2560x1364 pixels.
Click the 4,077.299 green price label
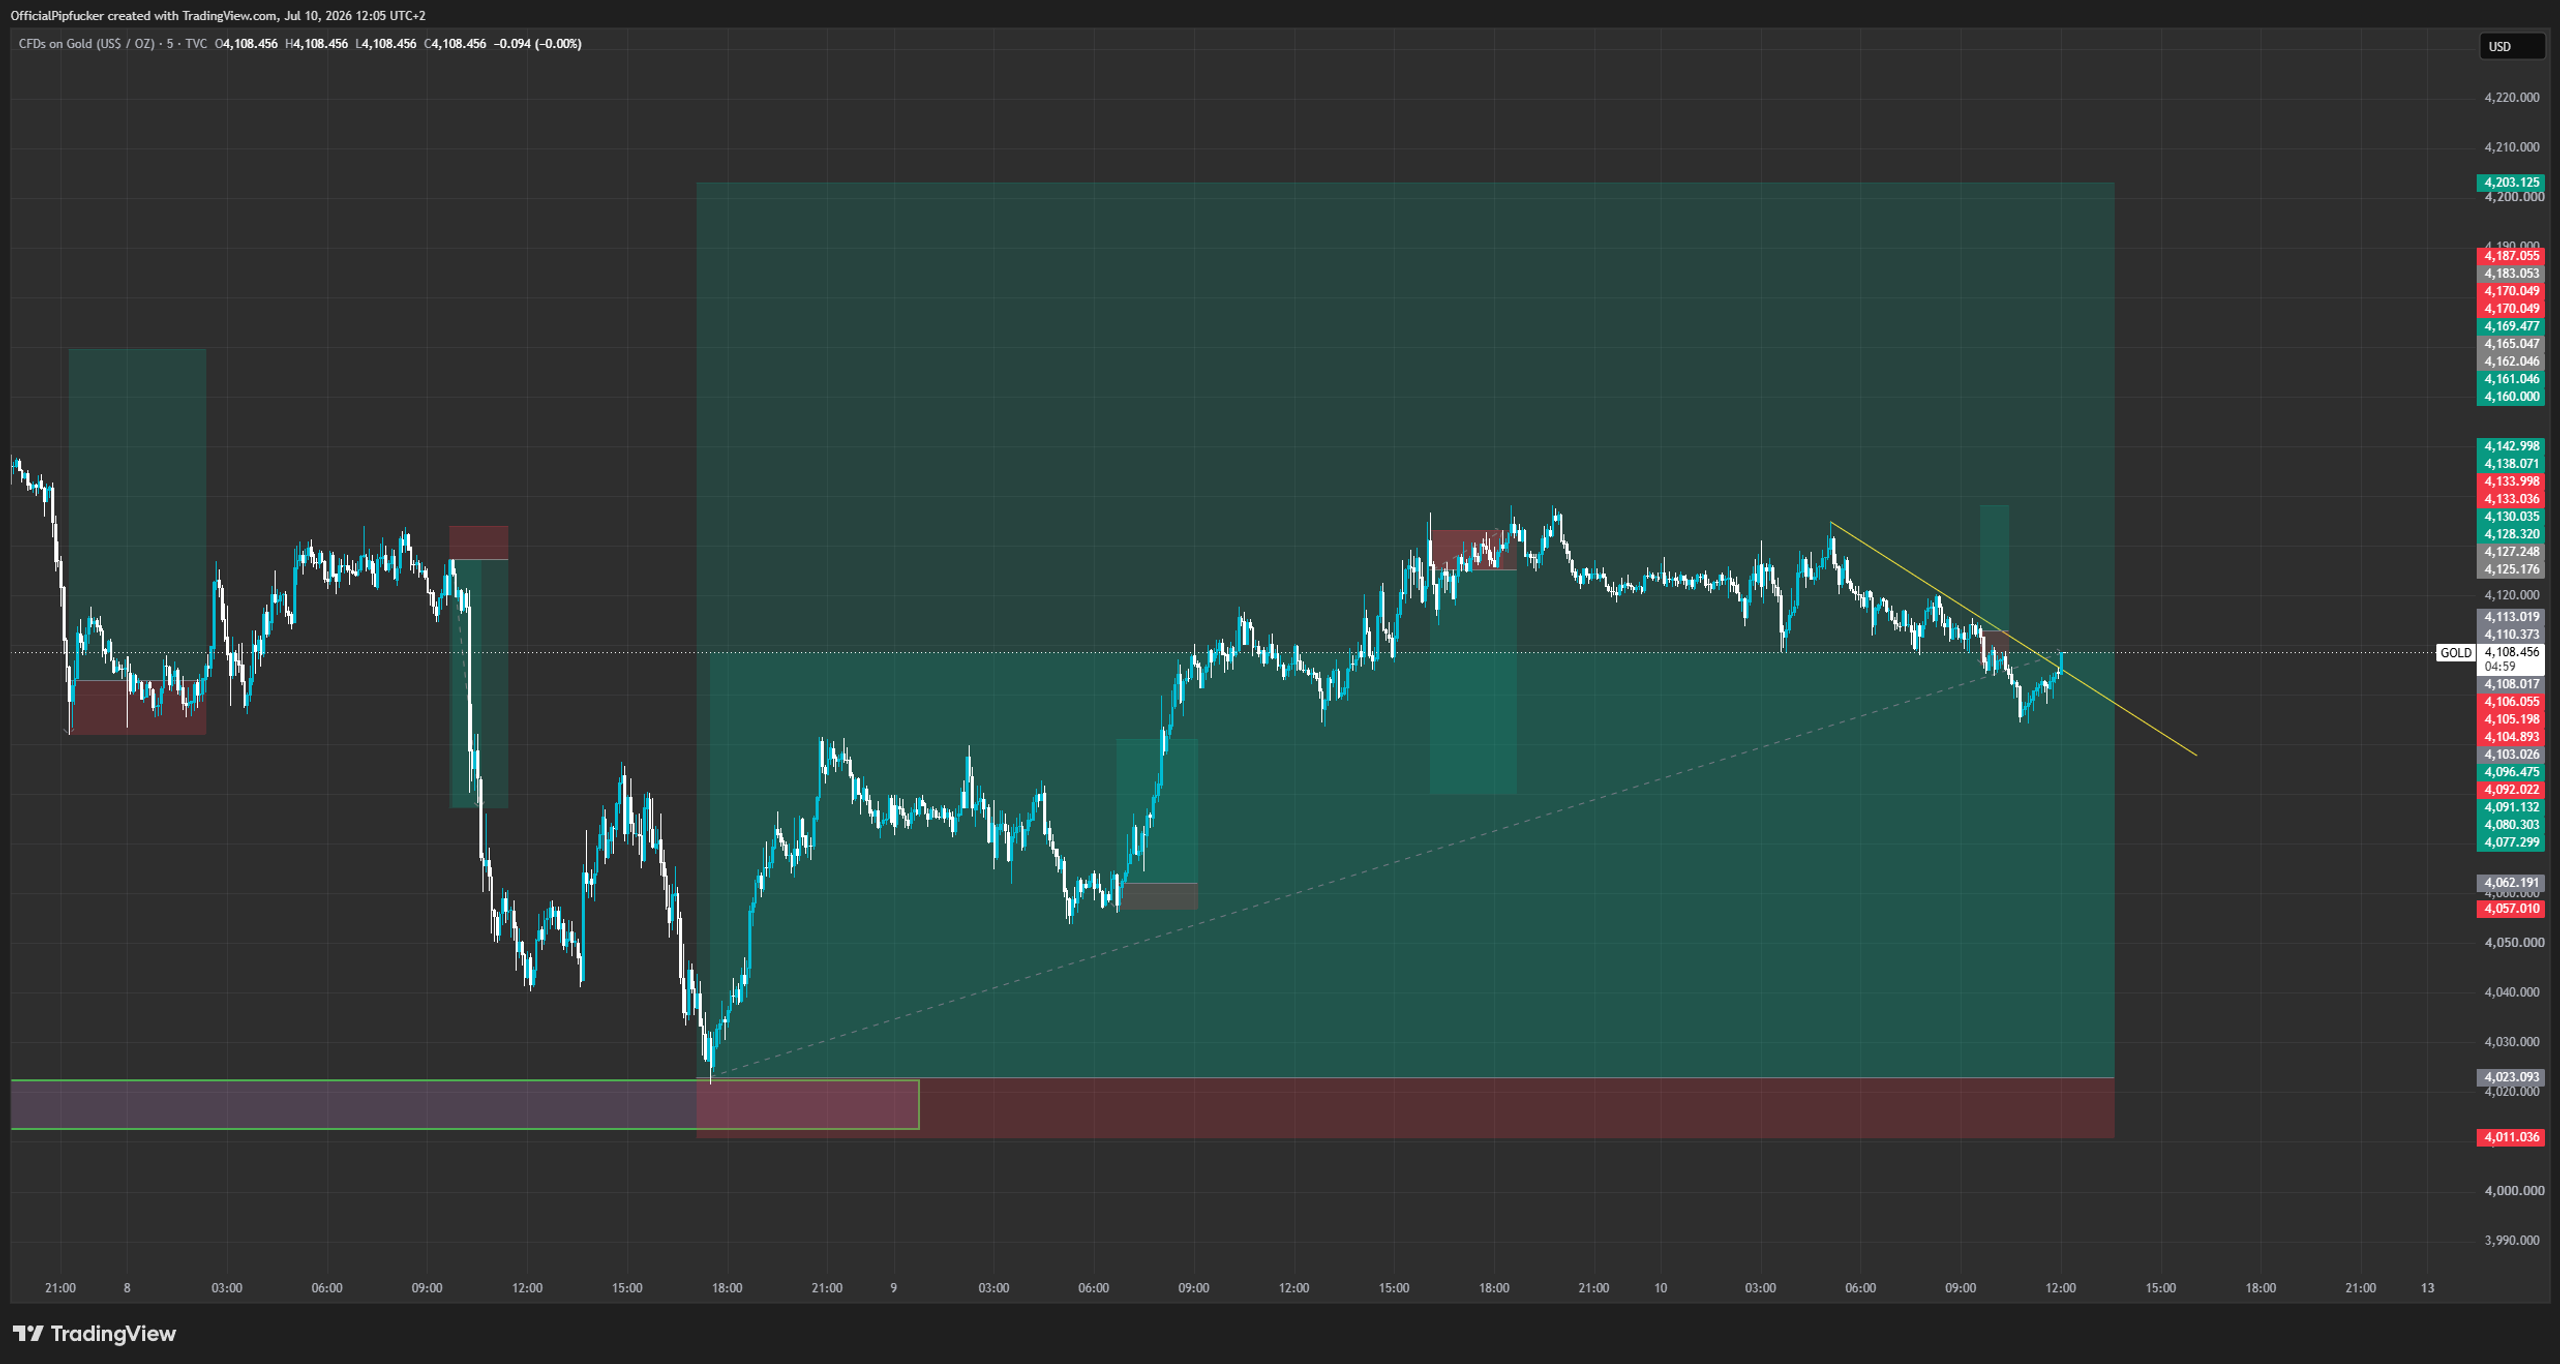tap(2511, 843)
